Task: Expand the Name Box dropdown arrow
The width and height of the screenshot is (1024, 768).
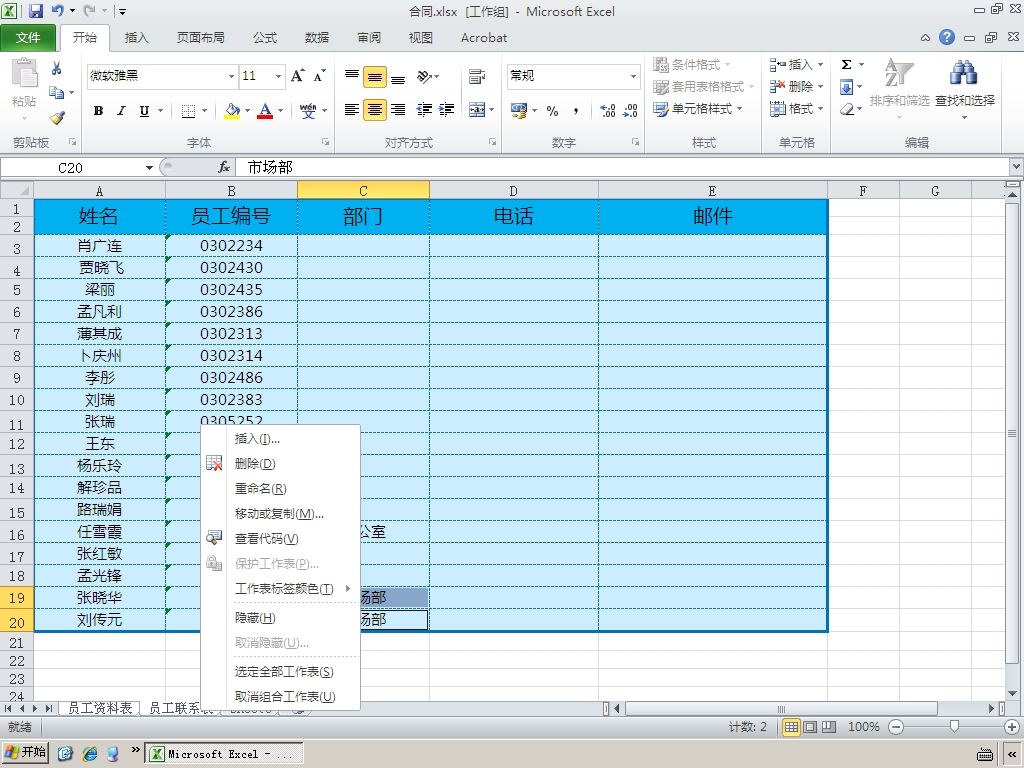Action: click(150, 168)
